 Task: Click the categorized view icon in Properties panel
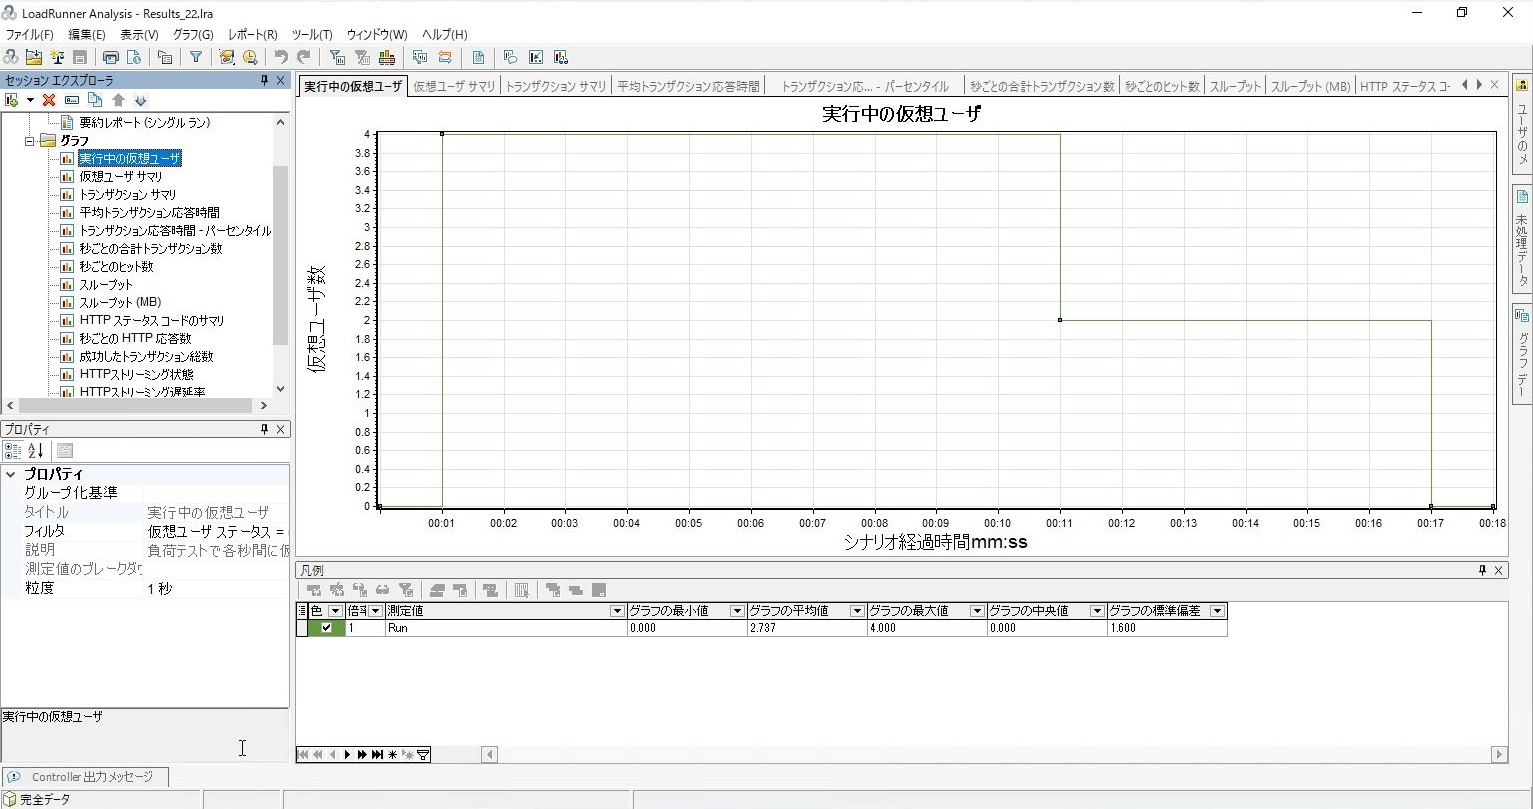[12, 451]
